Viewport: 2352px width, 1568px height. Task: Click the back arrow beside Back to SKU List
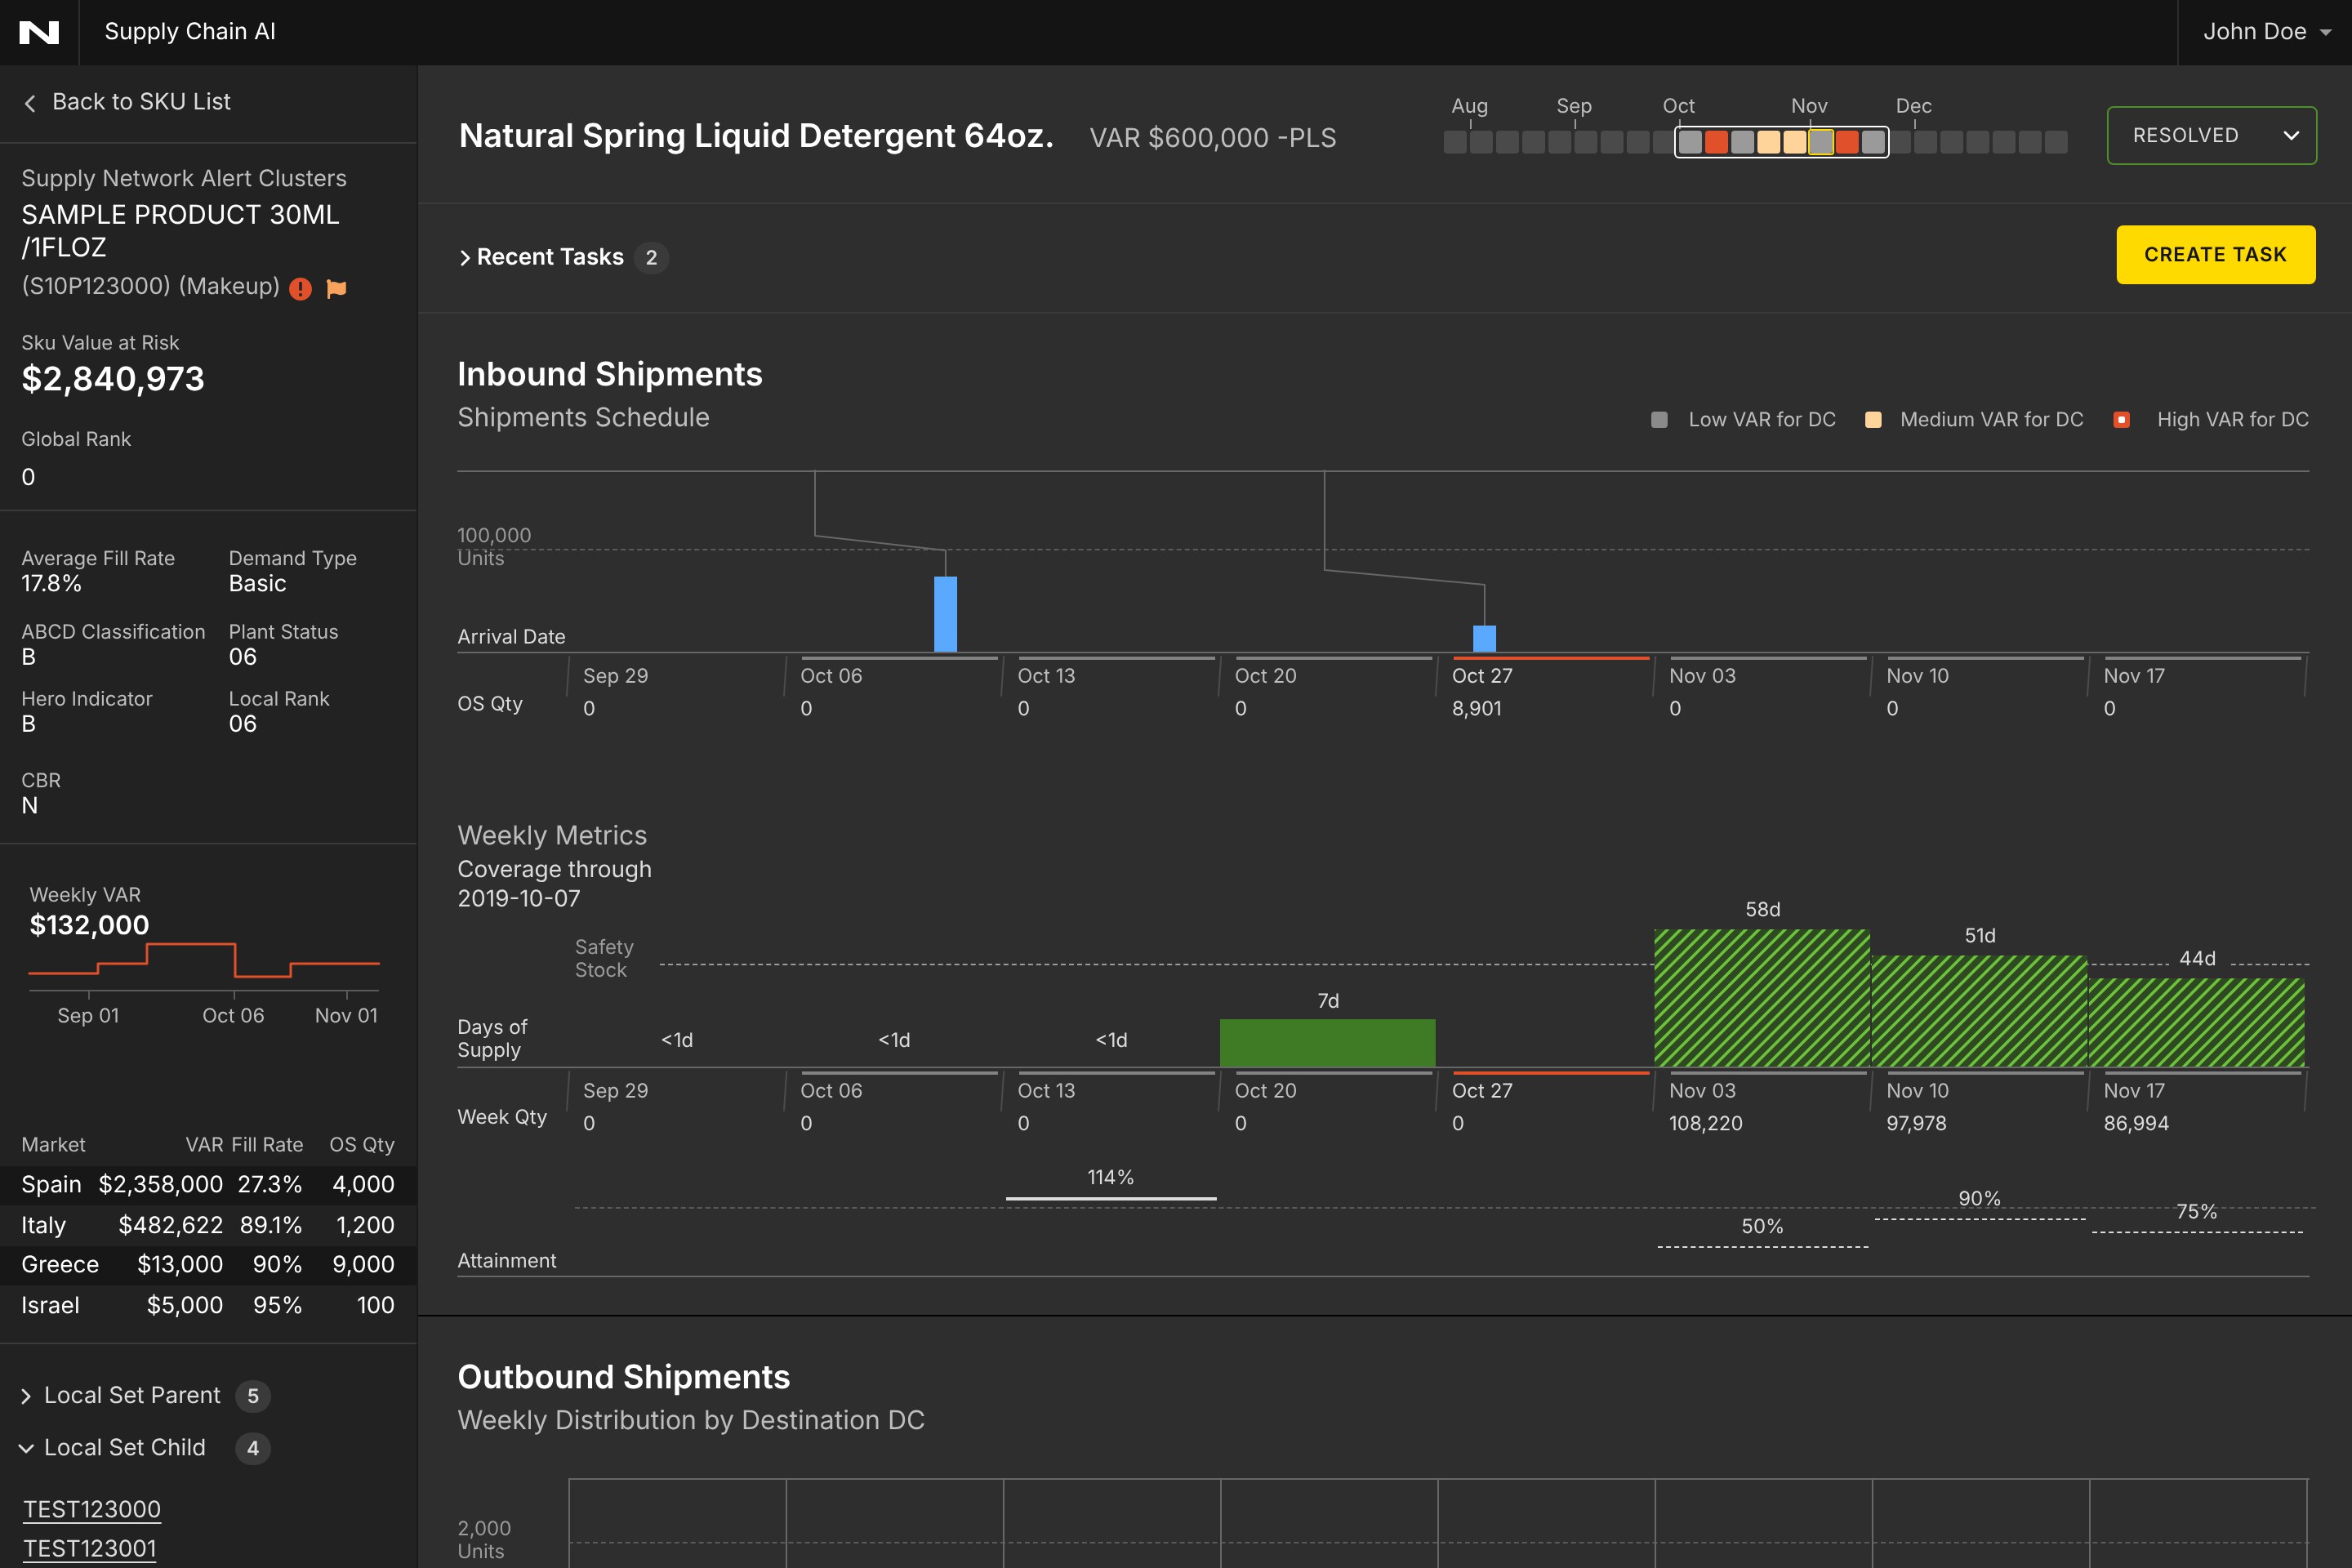(30, 102)
